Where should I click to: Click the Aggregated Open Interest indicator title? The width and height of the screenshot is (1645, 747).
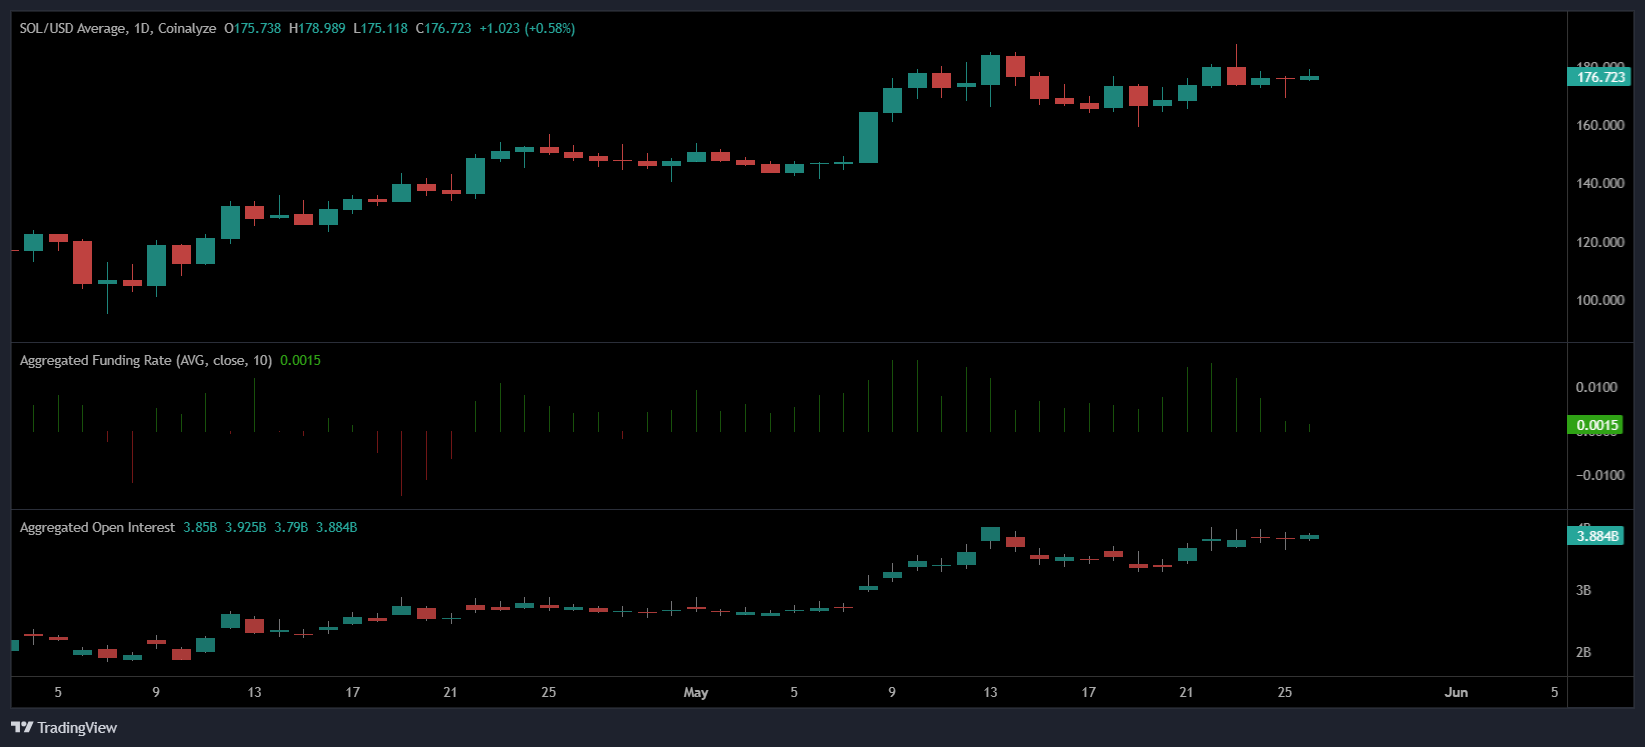pyautogui.click(x=97, y=527)
